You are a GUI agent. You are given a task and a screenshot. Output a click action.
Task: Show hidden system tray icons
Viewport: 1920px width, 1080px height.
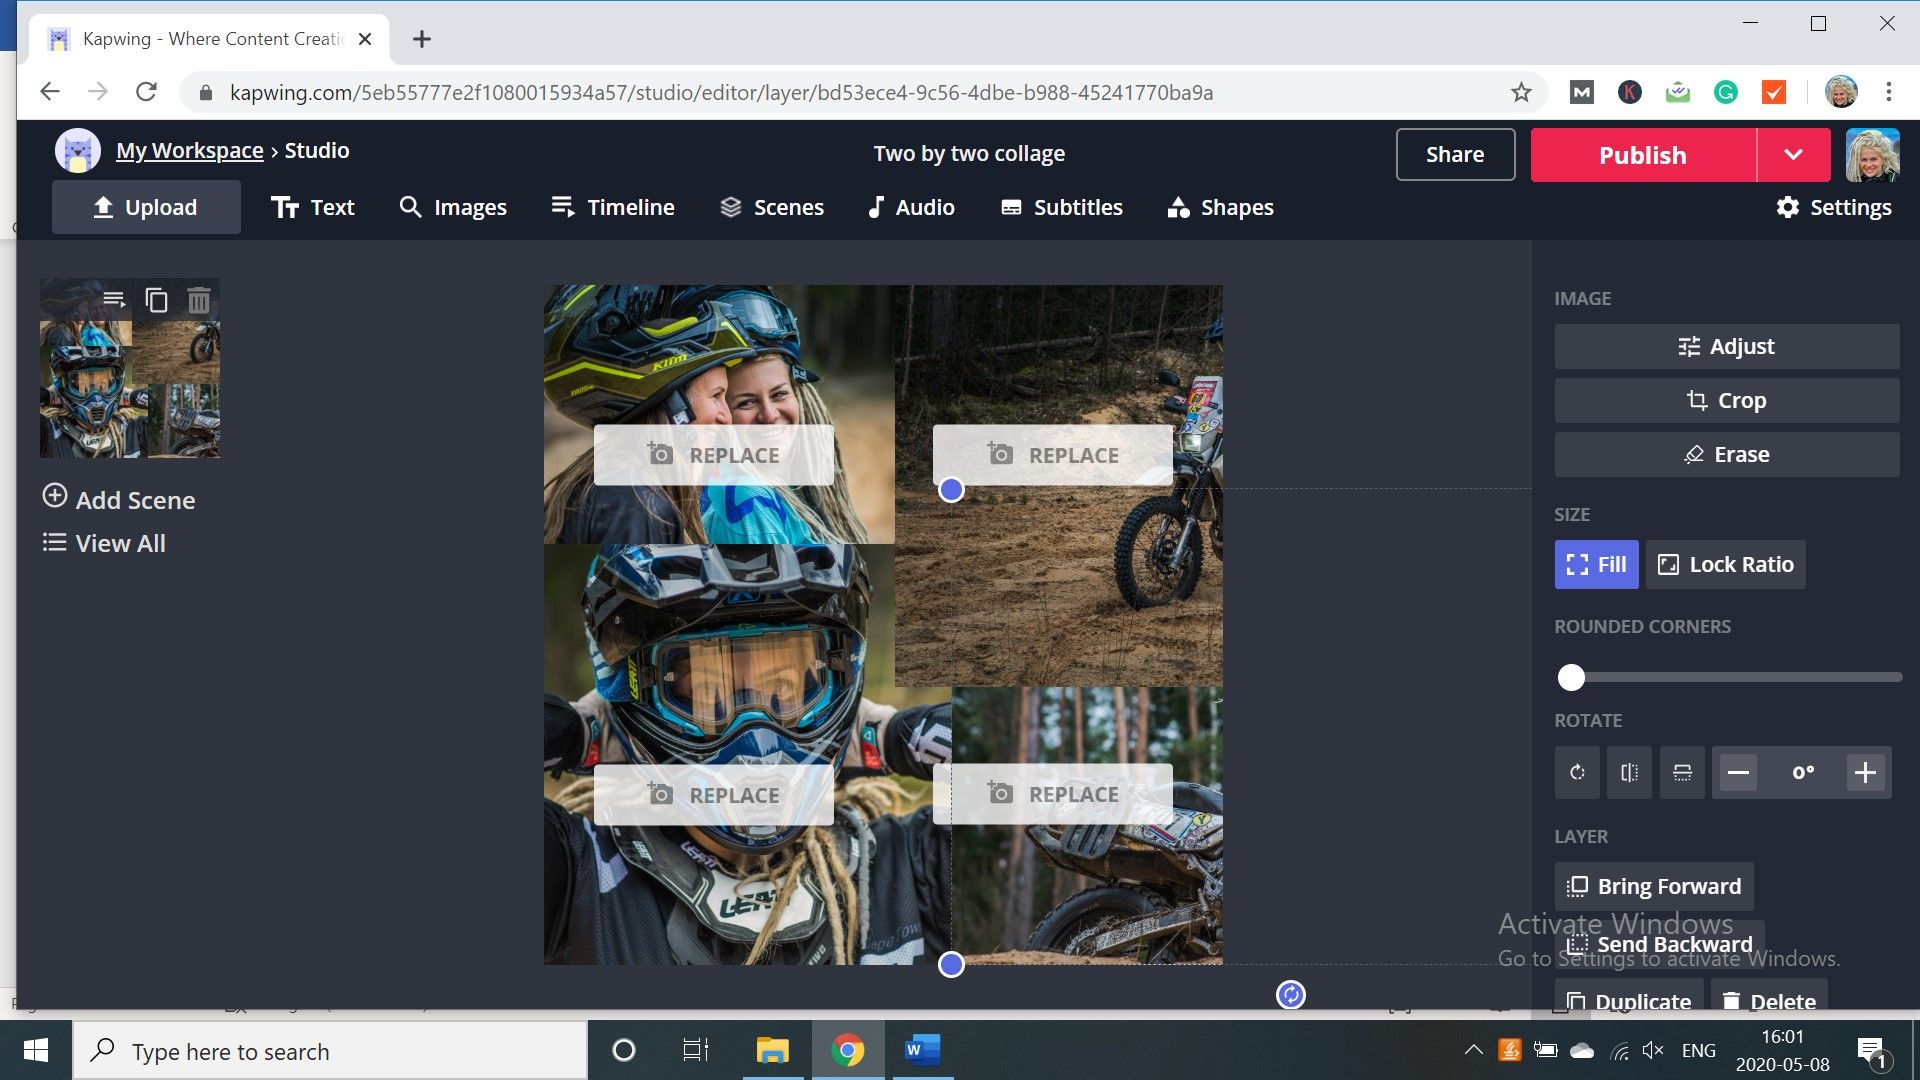1473,1050
